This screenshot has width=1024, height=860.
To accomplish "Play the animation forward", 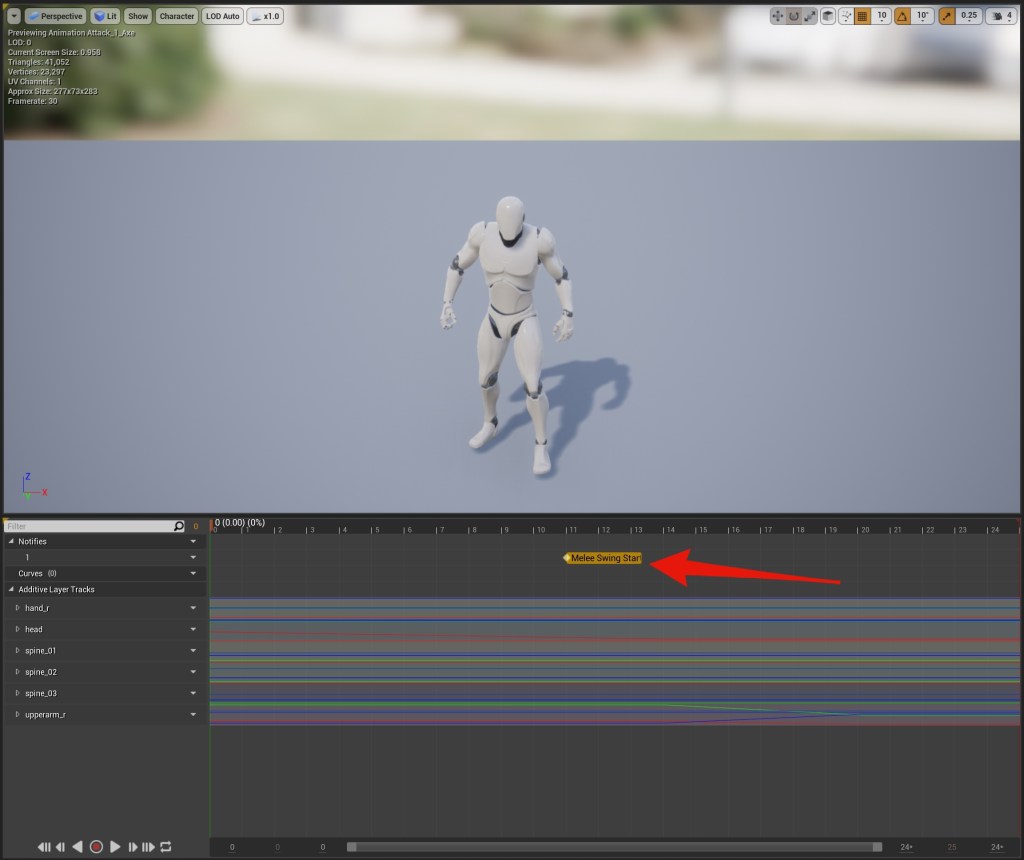I will [115, 847].
